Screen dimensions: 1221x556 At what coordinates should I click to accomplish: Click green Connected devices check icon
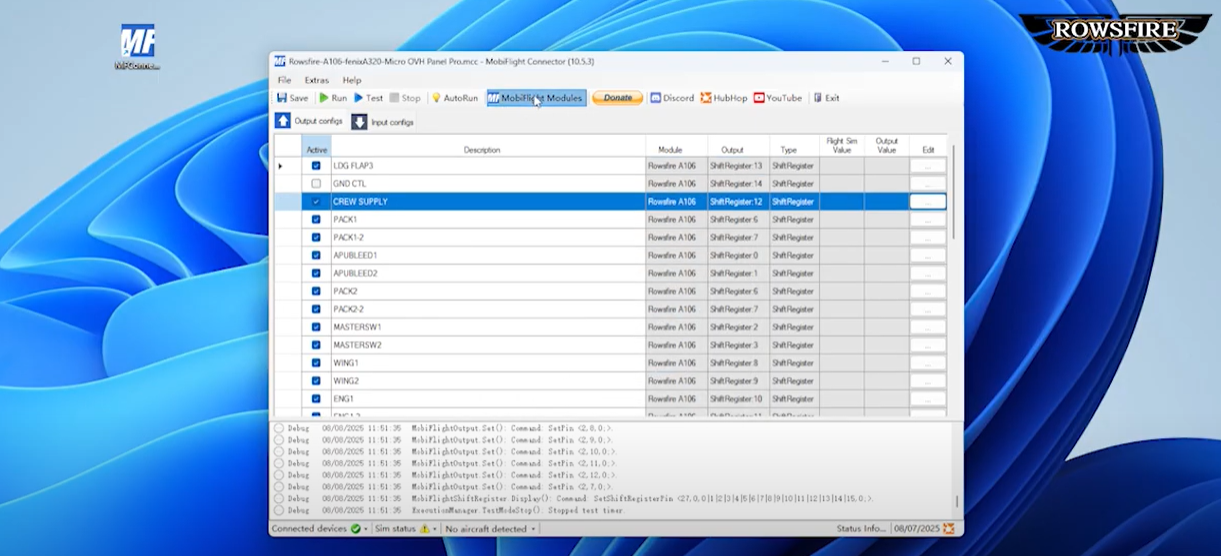pyautogui.click(x=356, y=528)
